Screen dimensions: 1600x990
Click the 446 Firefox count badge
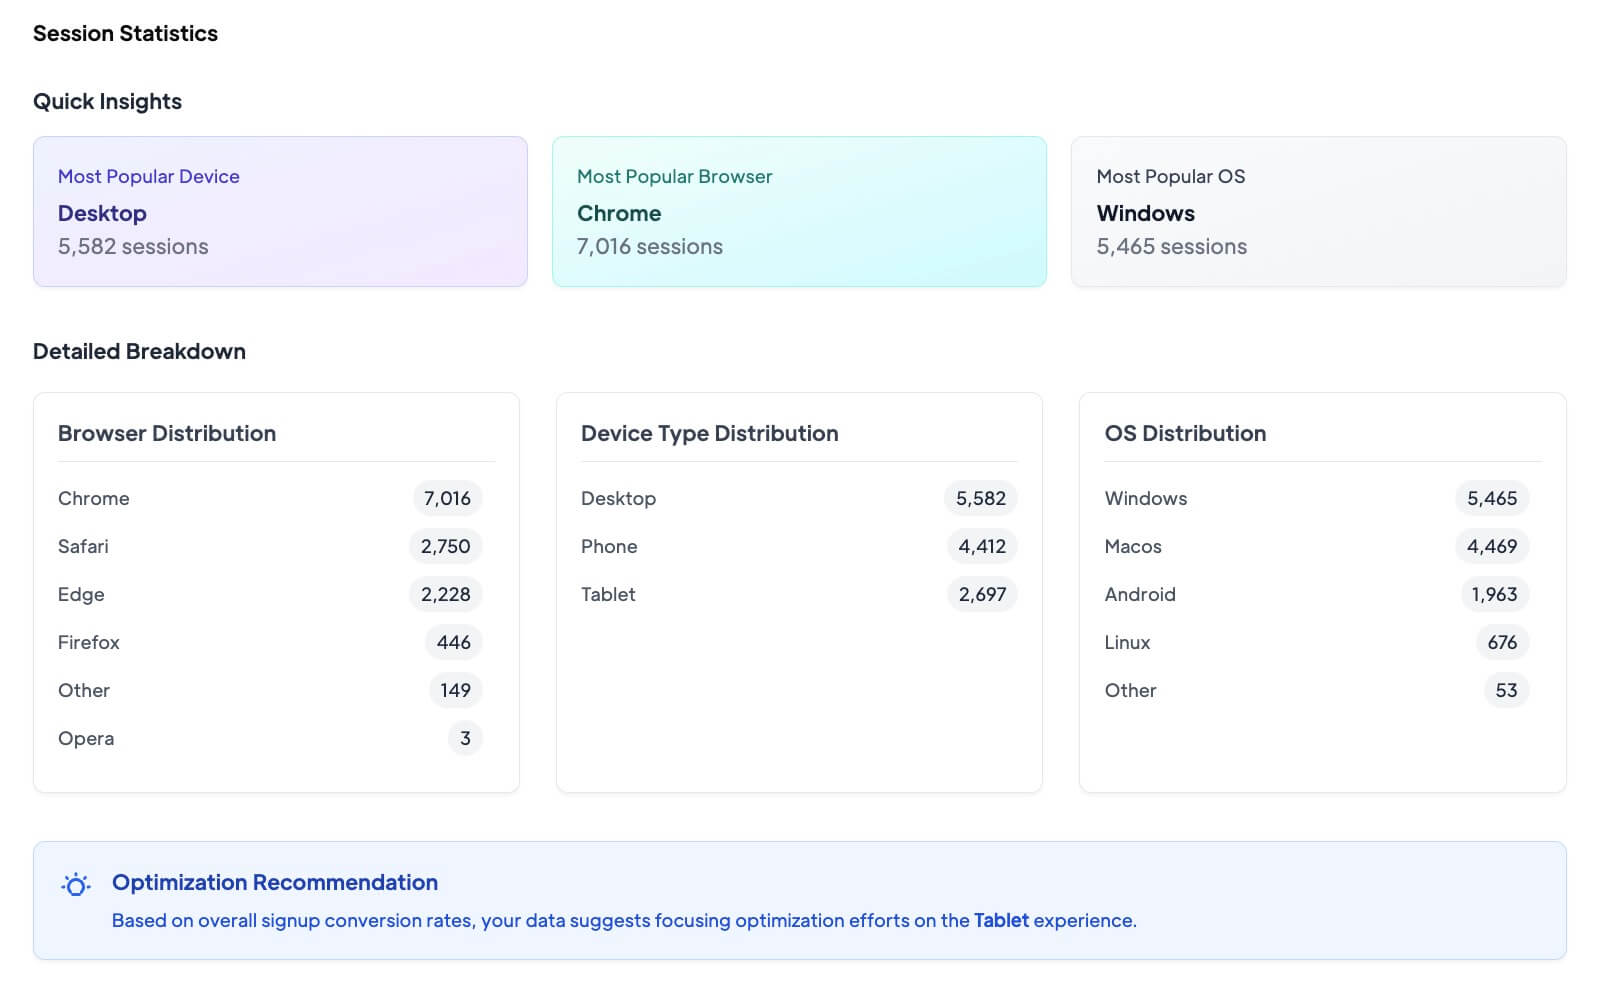(453, 642)
